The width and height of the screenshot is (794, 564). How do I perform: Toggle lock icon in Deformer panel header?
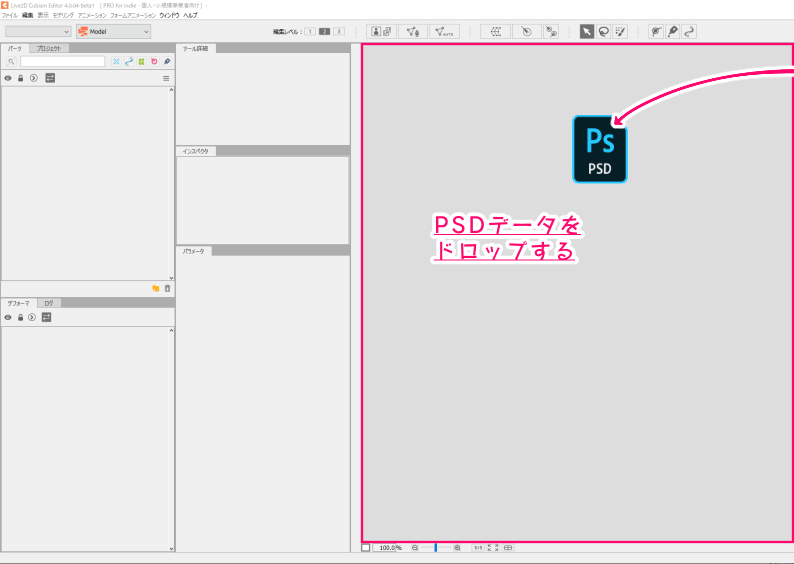click(x=21, y=317)
